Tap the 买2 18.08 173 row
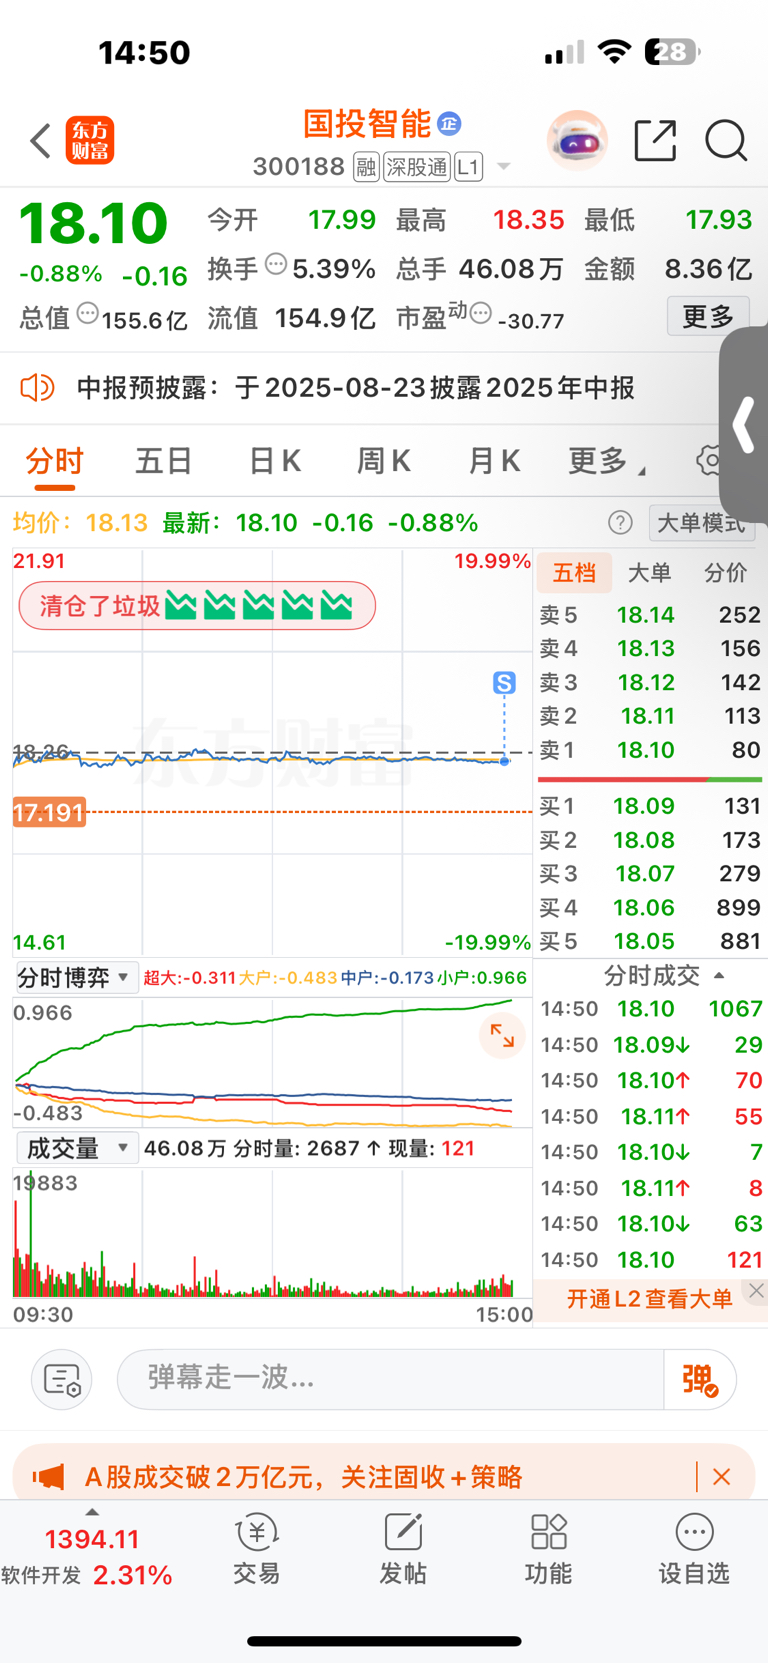 coord(650,840)
